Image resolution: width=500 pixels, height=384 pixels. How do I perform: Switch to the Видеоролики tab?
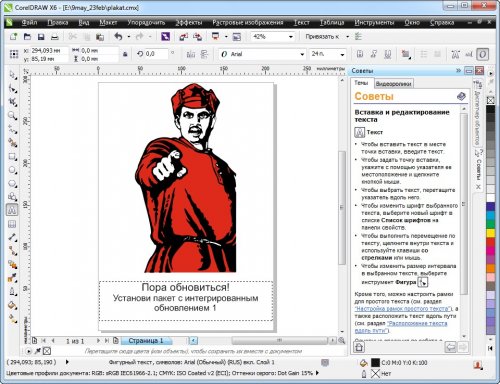pos(393,84)
